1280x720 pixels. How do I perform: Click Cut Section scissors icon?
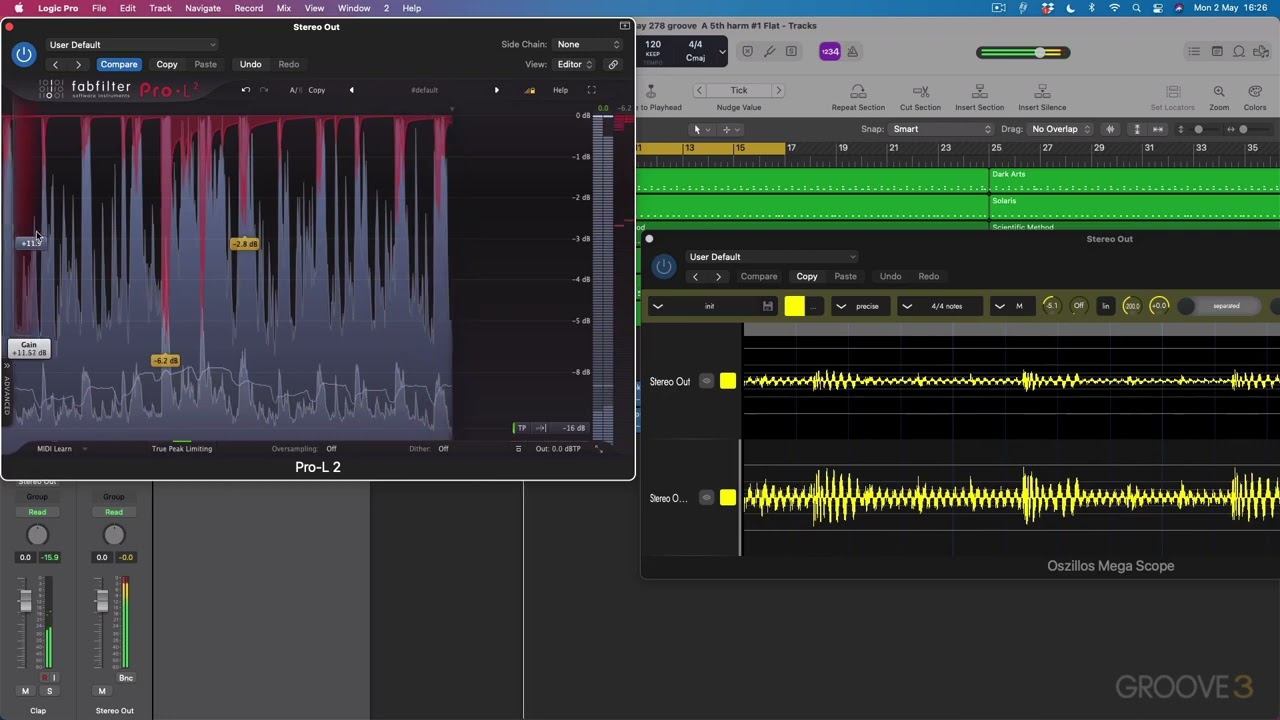(x=920, y=92)
